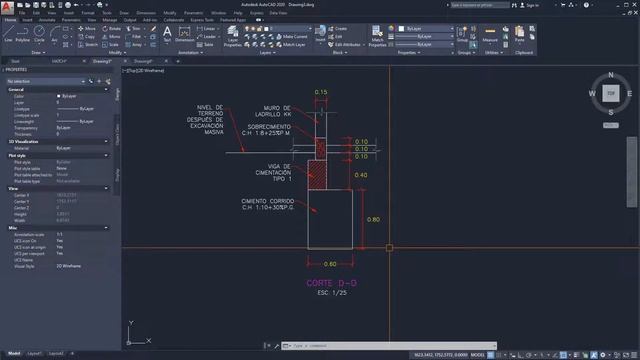Viewport: 640px width, 360px height.
Task: Click the Copy tool in Modify panel
Action: pos(87,37)
